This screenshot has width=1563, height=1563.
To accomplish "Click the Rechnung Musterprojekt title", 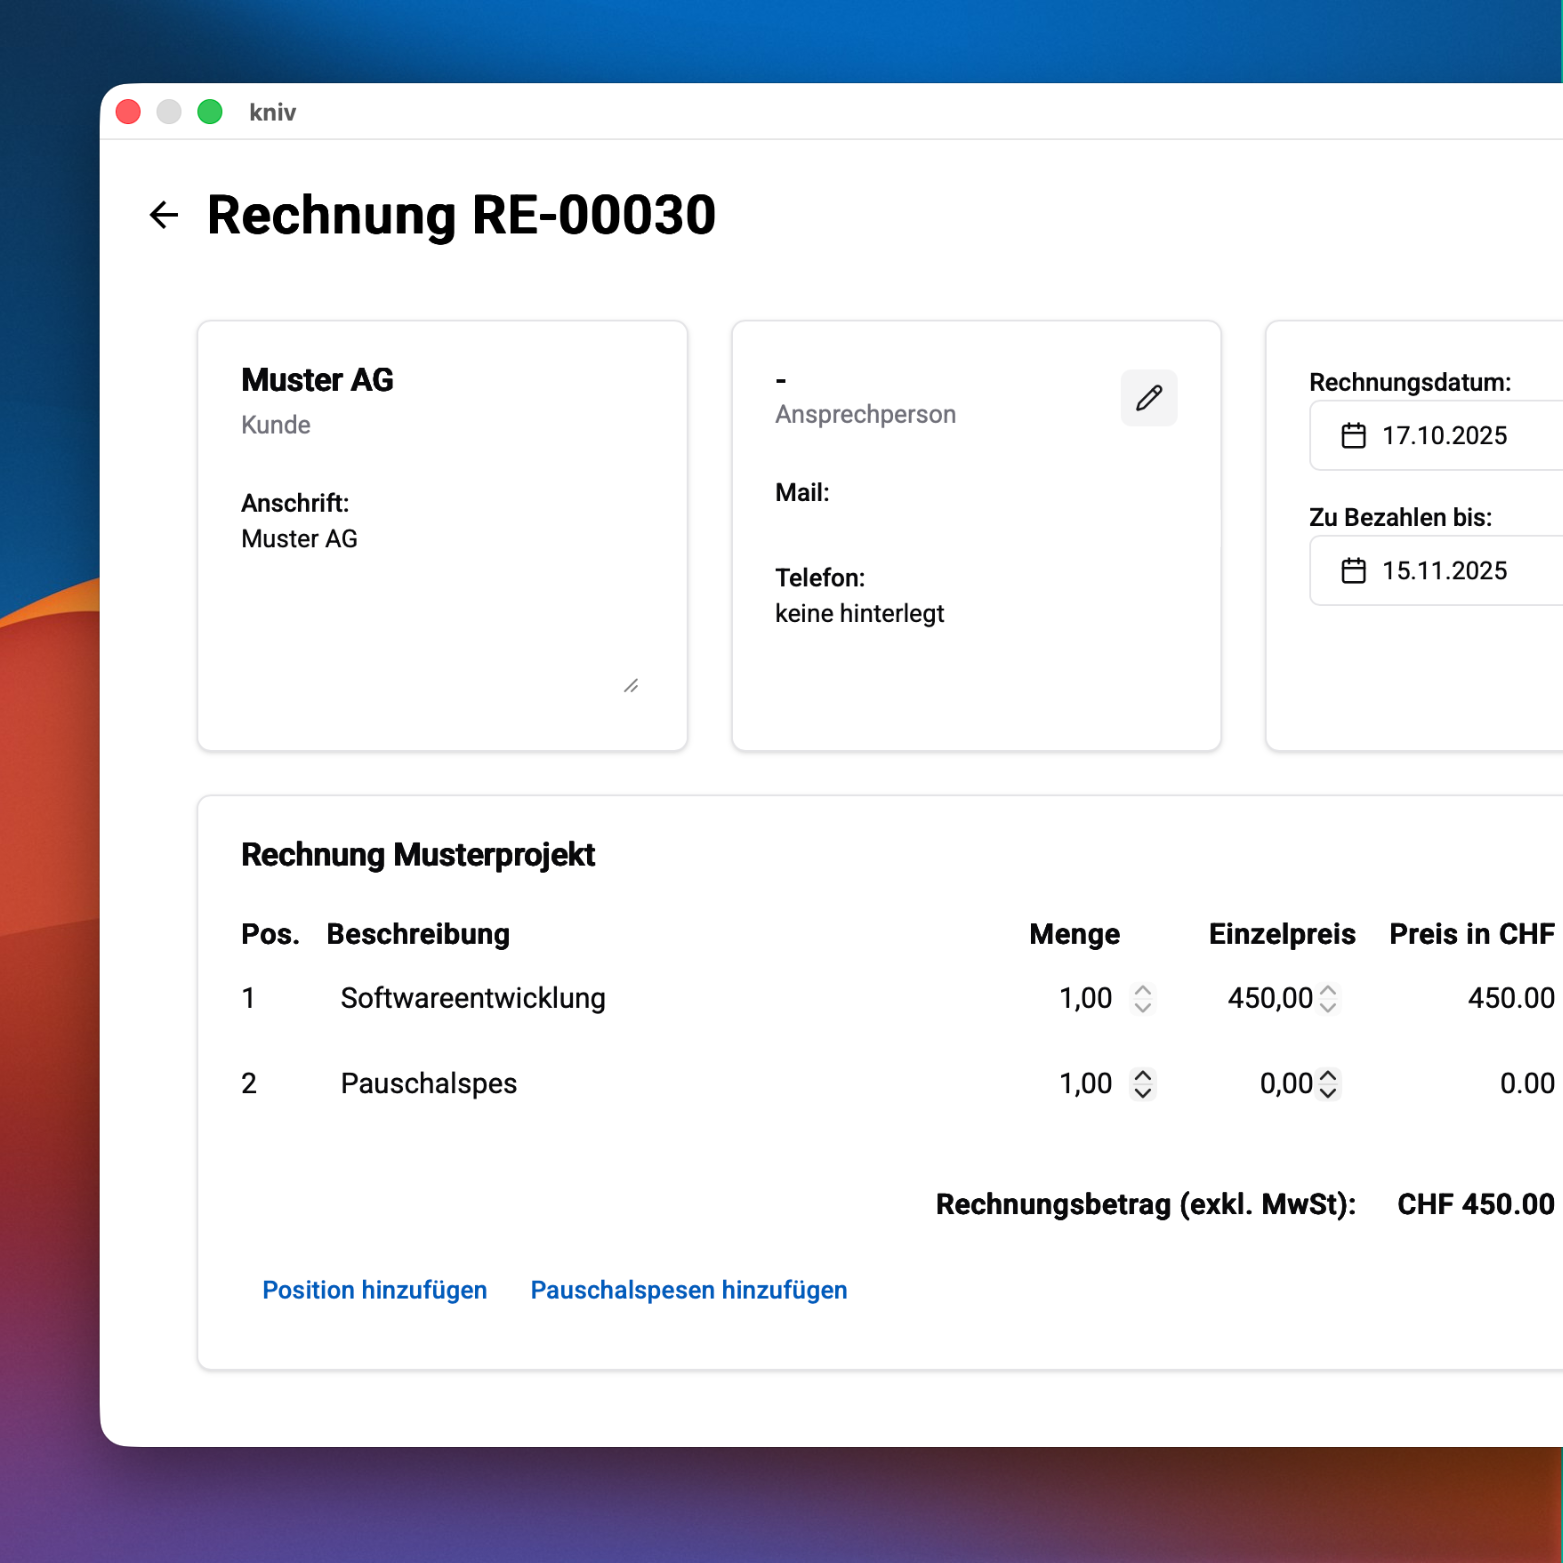I will (418, 855).
